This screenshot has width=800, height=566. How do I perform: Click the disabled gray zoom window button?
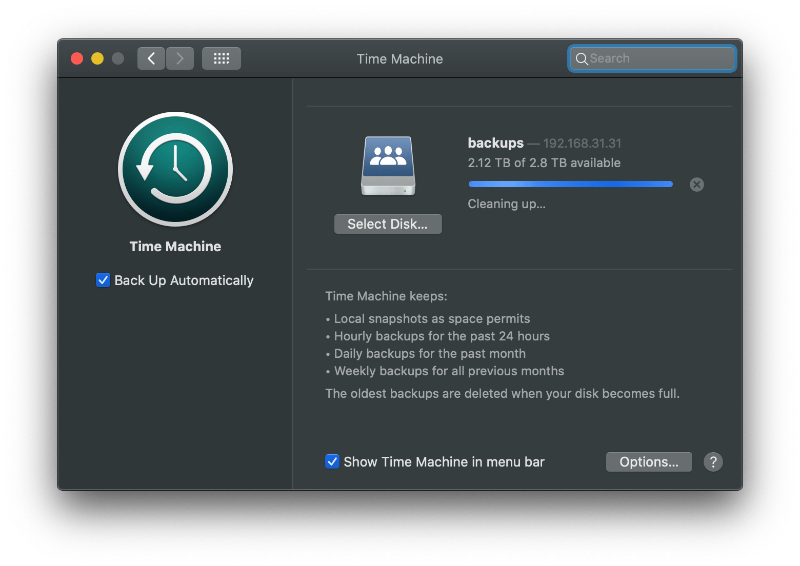point(118,58)
